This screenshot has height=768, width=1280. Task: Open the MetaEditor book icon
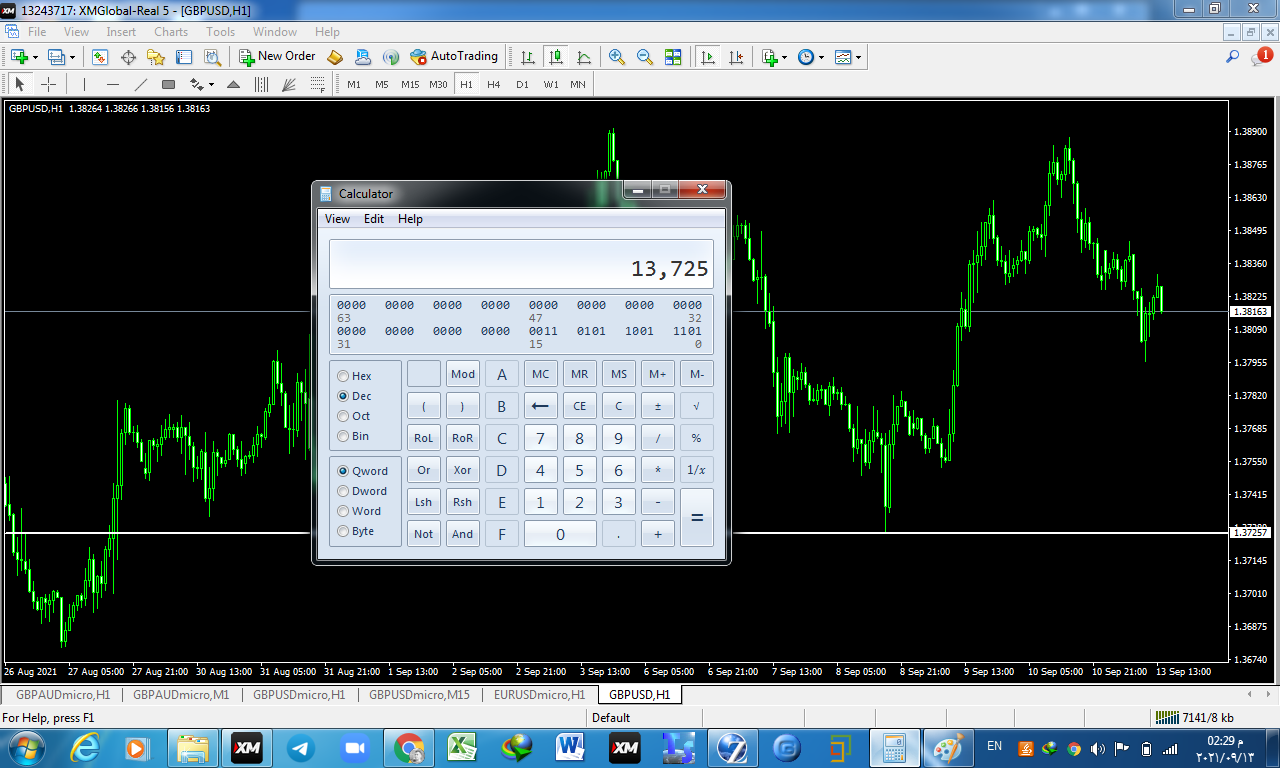(335, 57)
